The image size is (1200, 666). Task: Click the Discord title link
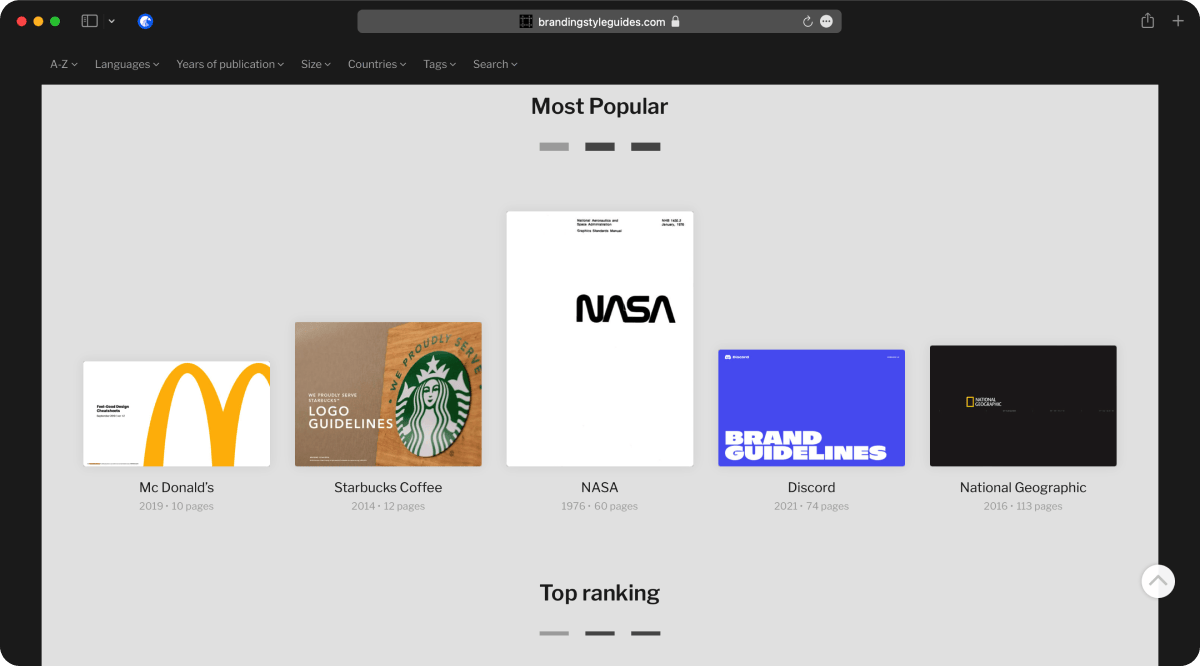coord(811,488)
